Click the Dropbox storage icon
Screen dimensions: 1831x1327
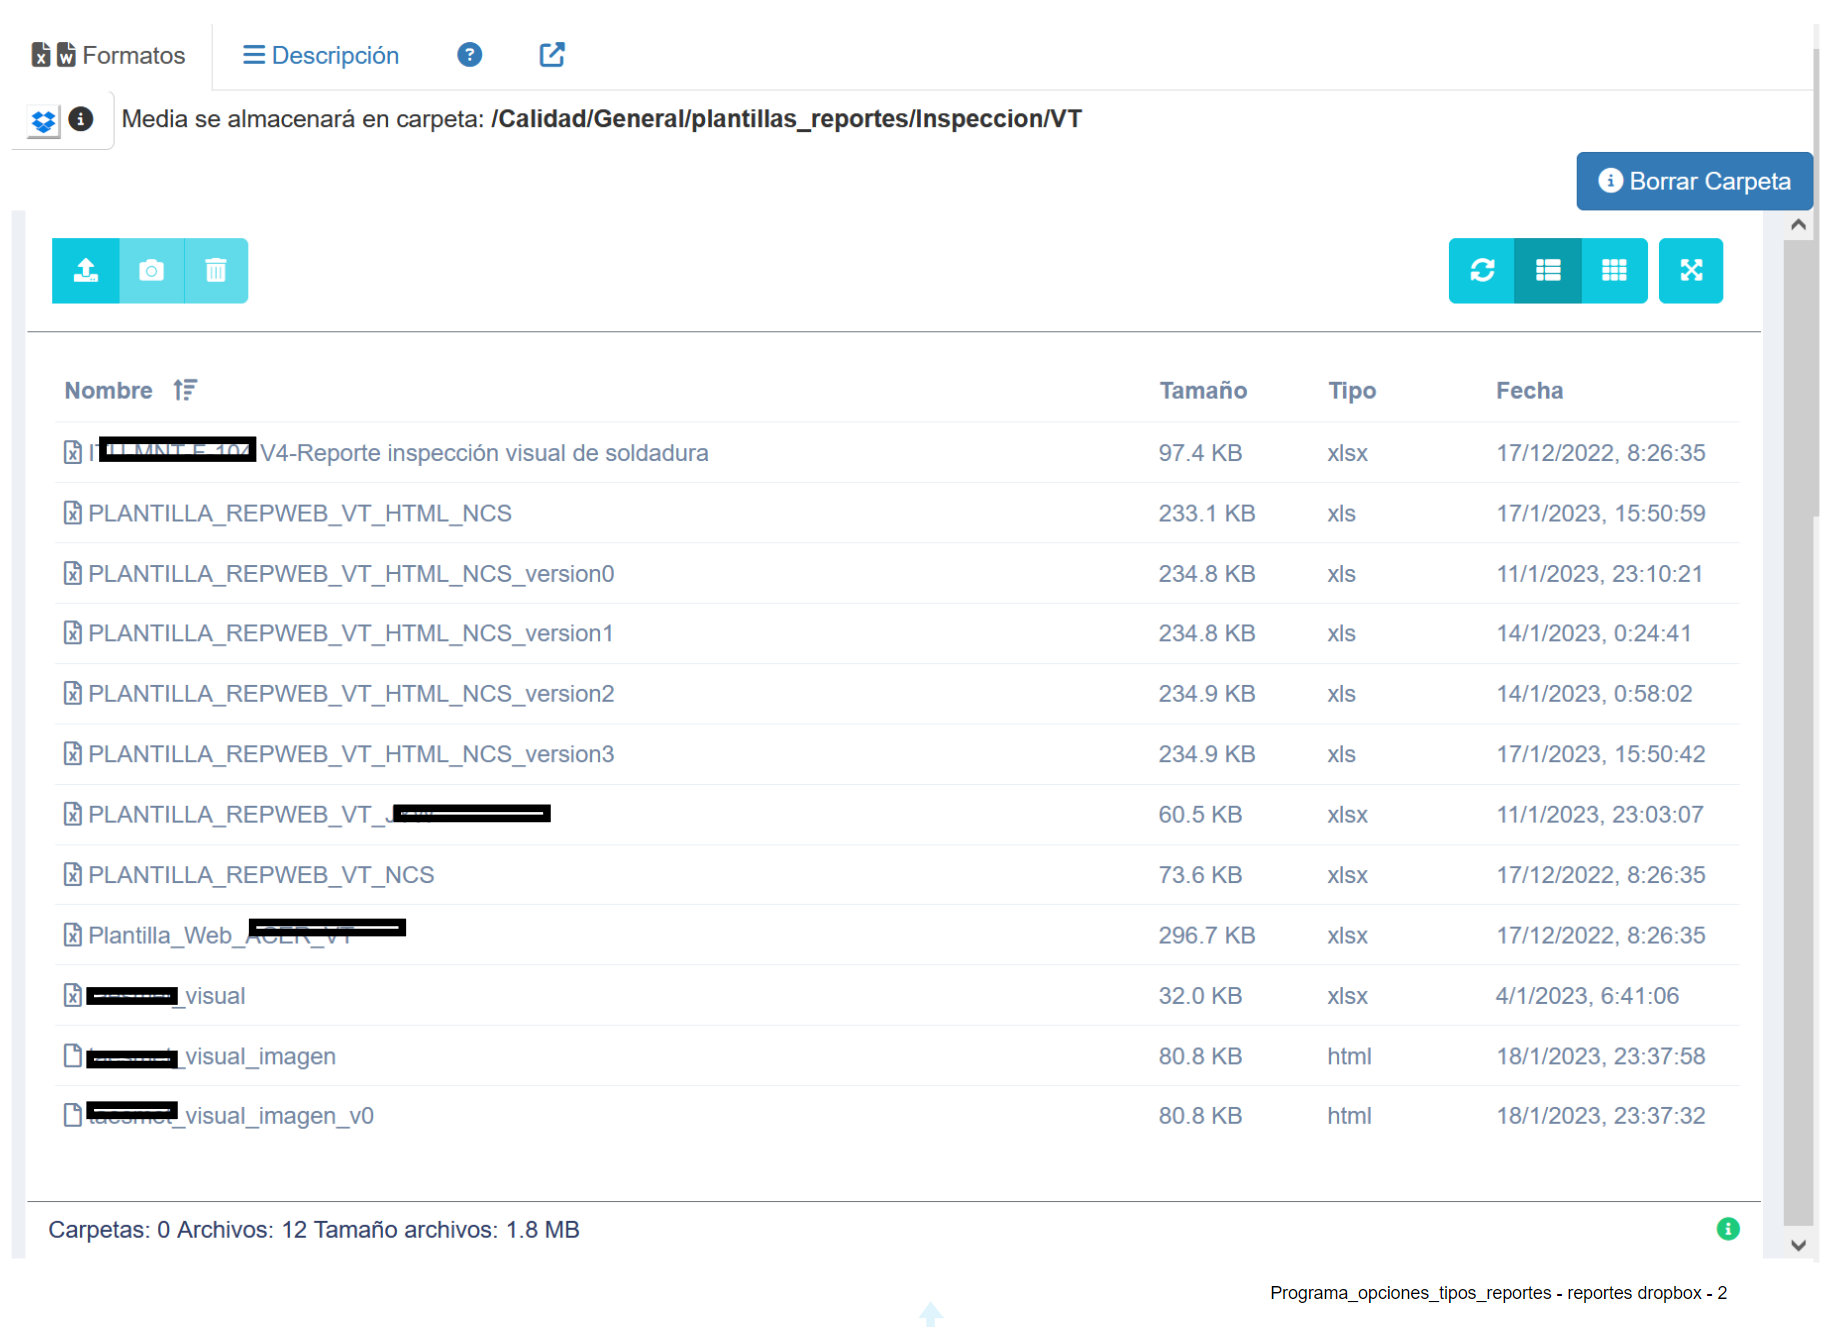pyautogui.click(x=43, y=121)
